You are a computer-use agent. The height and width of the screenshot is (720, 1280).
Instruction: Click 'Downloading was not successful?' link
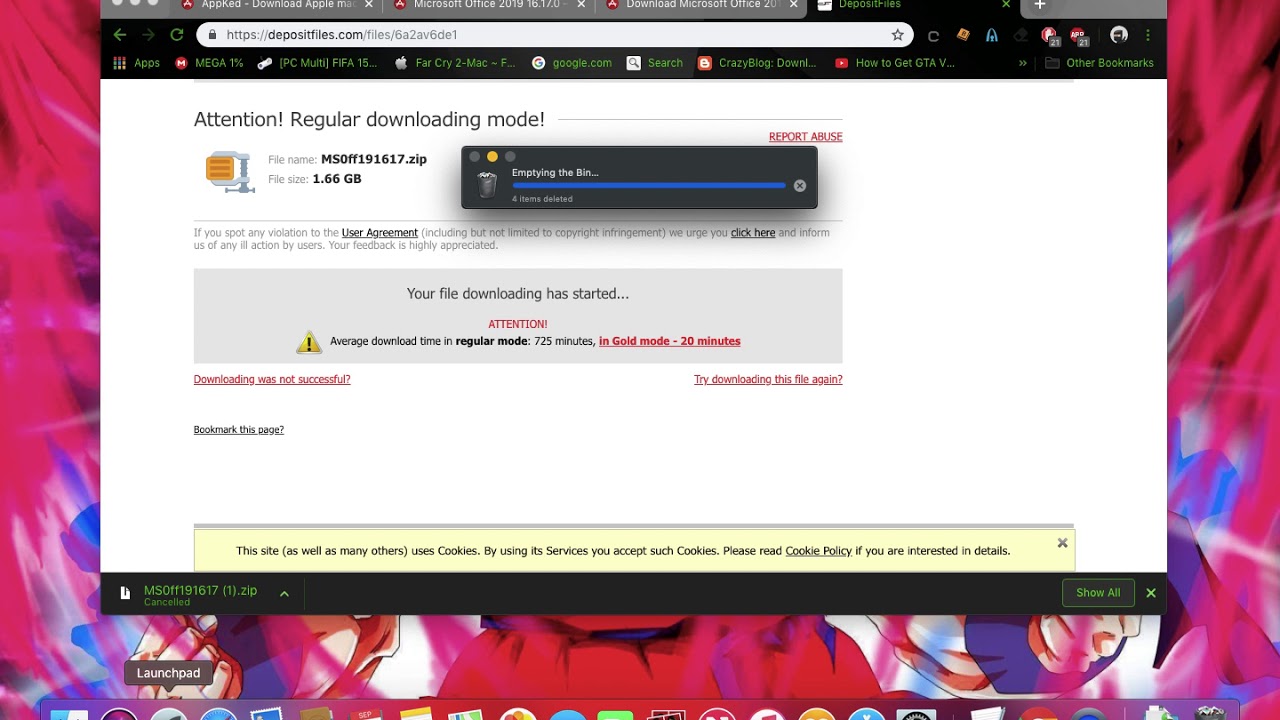click(x=272, y=380)
